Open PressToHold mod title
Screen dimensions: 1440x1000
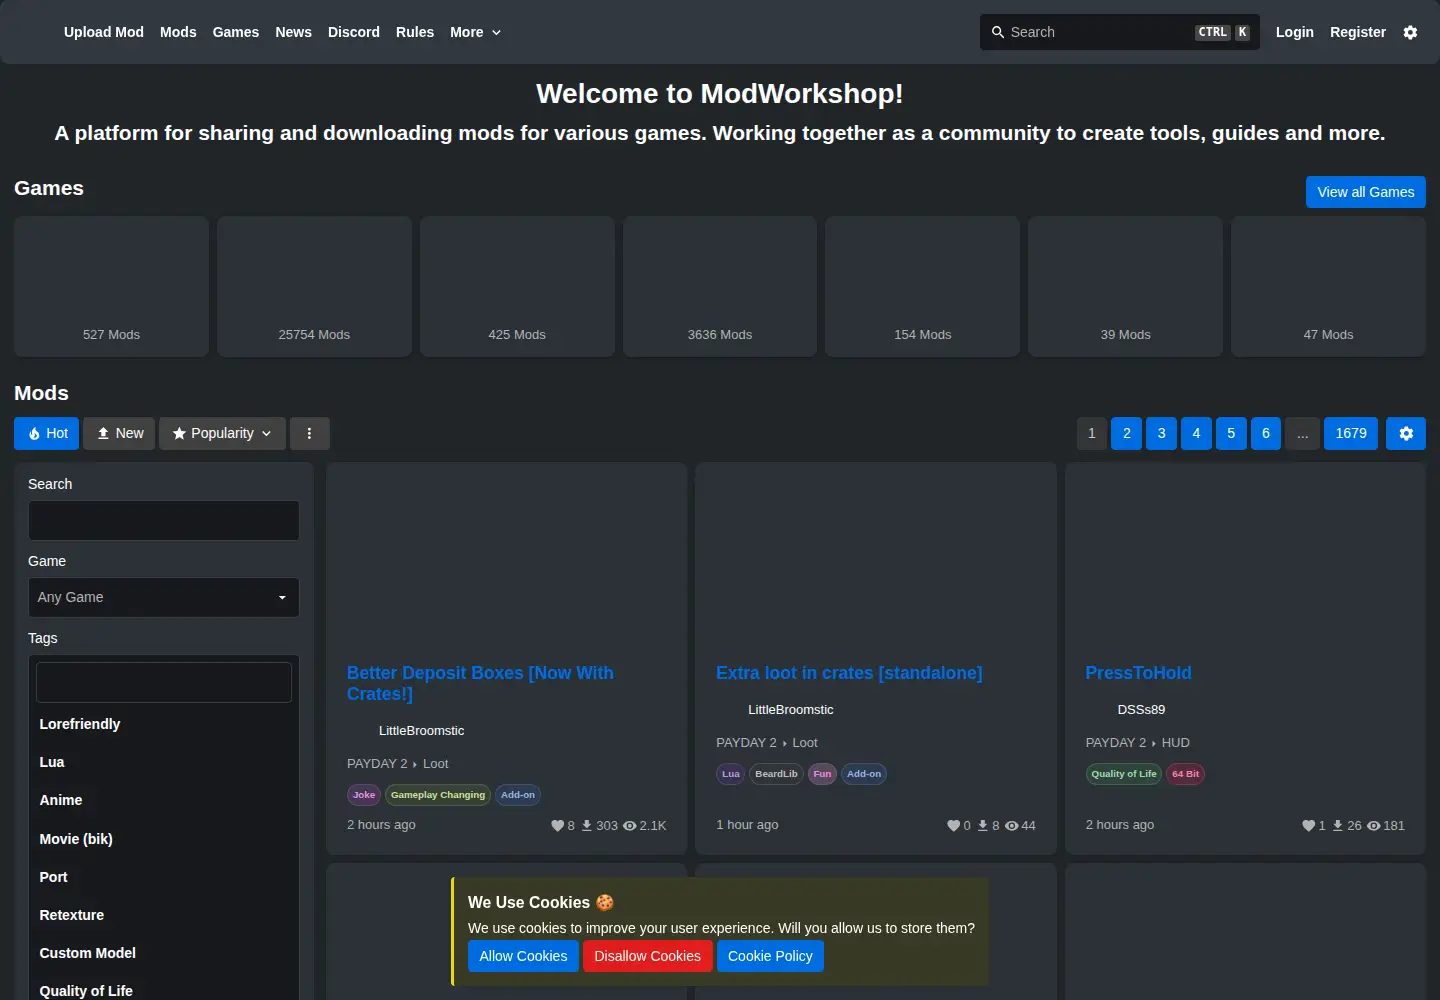point(1138,673)
